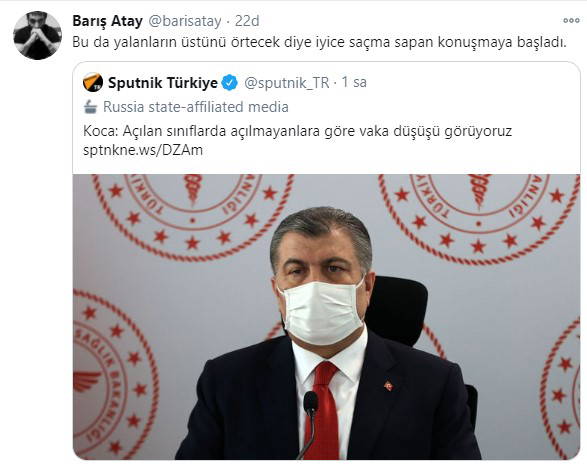Click the quoted Koca headline text
The width and height of the screenshot is (587, 468).
[297, 131]
